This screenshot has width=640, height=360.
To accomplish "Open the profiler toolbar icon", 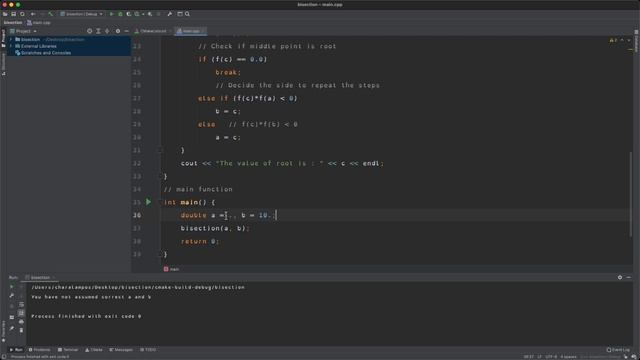I will (138, 14).
